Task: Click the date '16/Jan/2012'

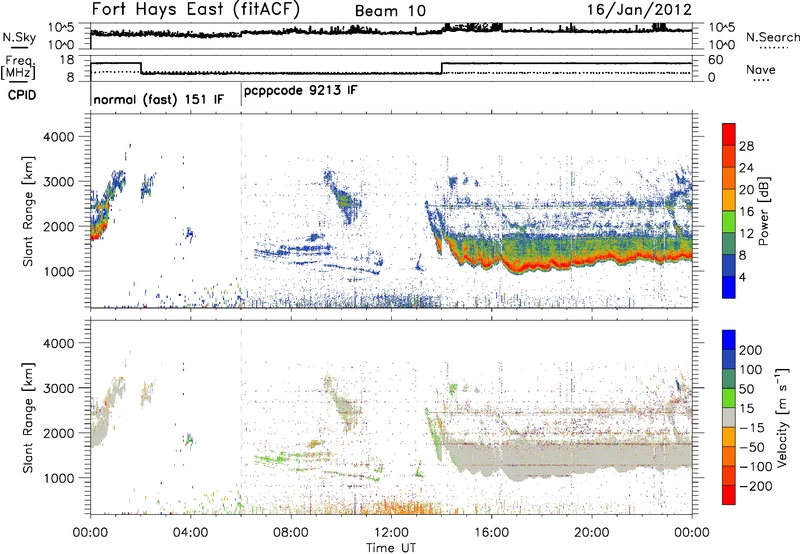Action: (x=639, y=10)
